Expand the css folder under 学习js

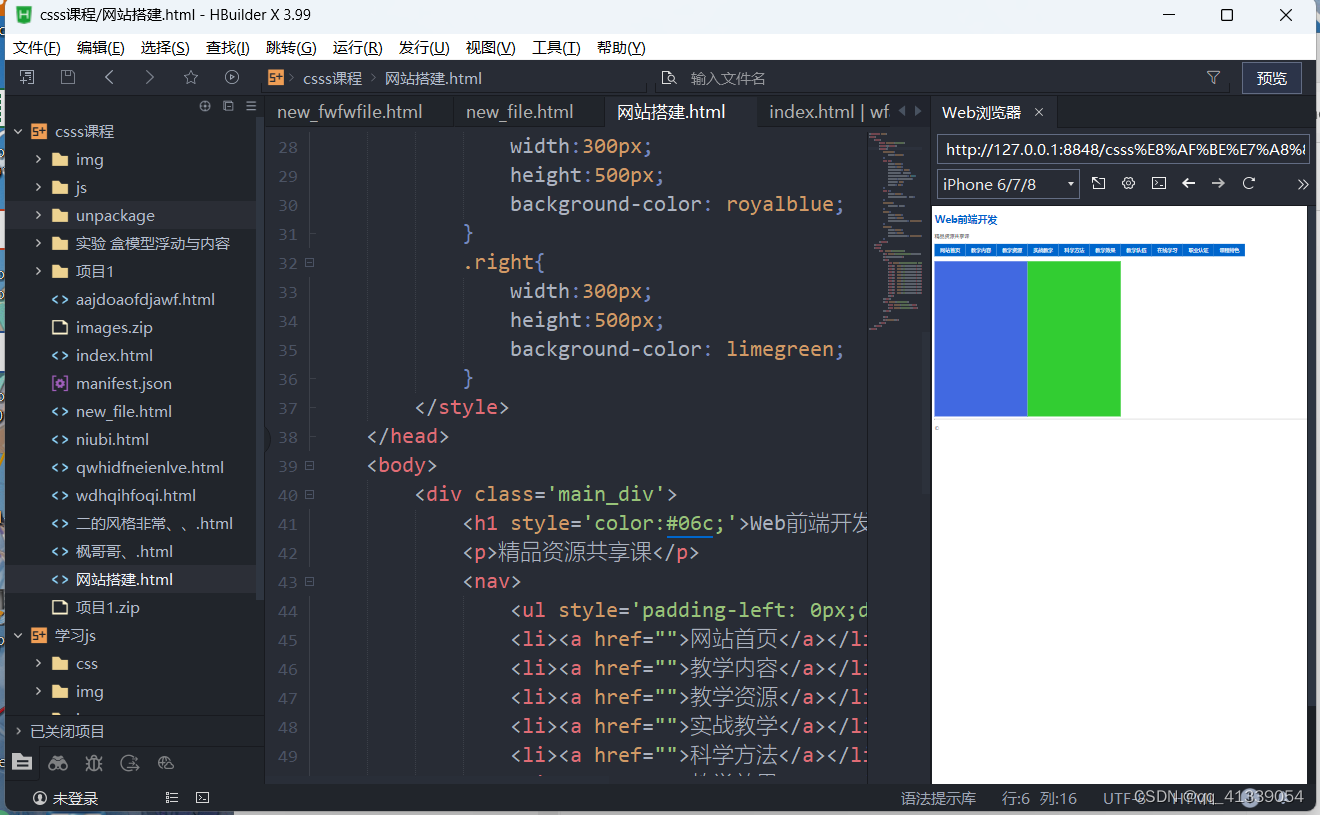coord(38,664)
